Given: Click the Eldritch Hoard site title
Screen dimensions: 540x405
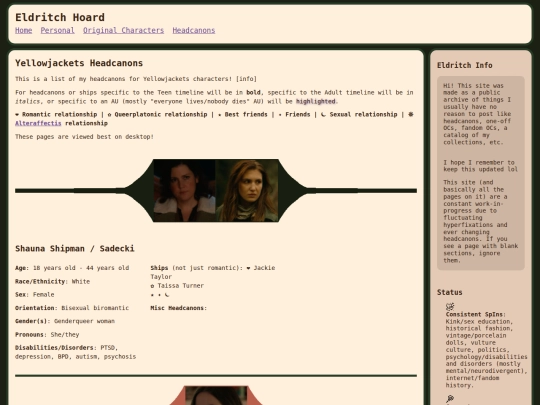Looking at the screenshot, I should 60,17.
